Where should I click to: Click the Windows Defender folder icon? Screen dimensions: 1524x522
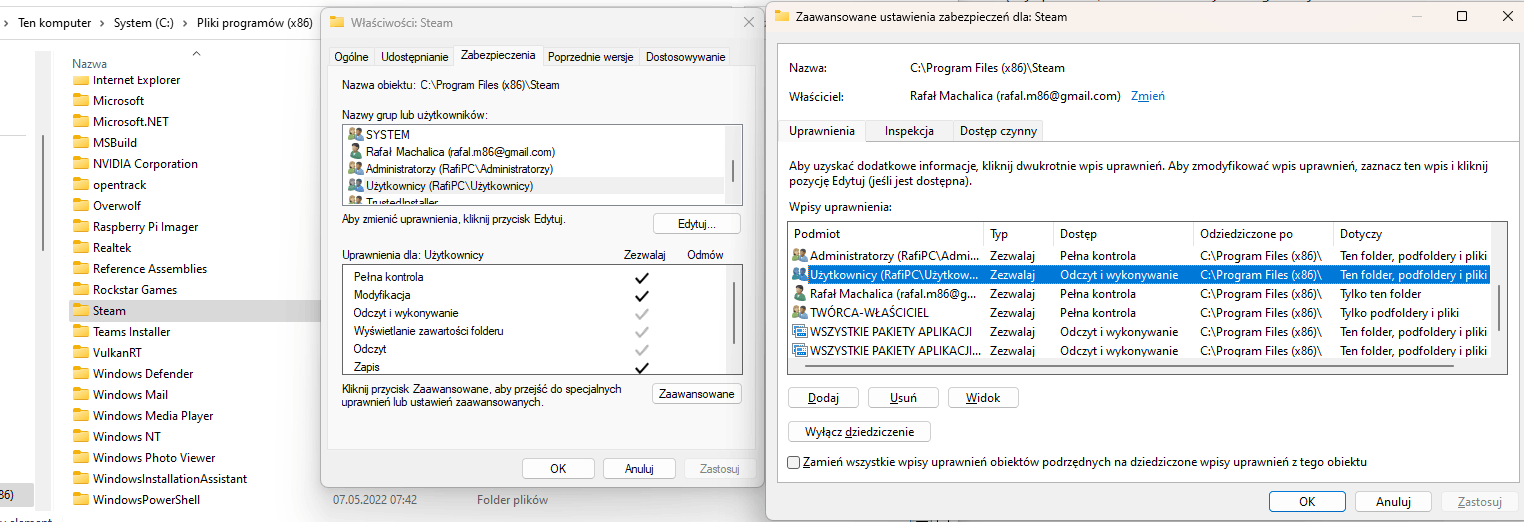point(81,374)
